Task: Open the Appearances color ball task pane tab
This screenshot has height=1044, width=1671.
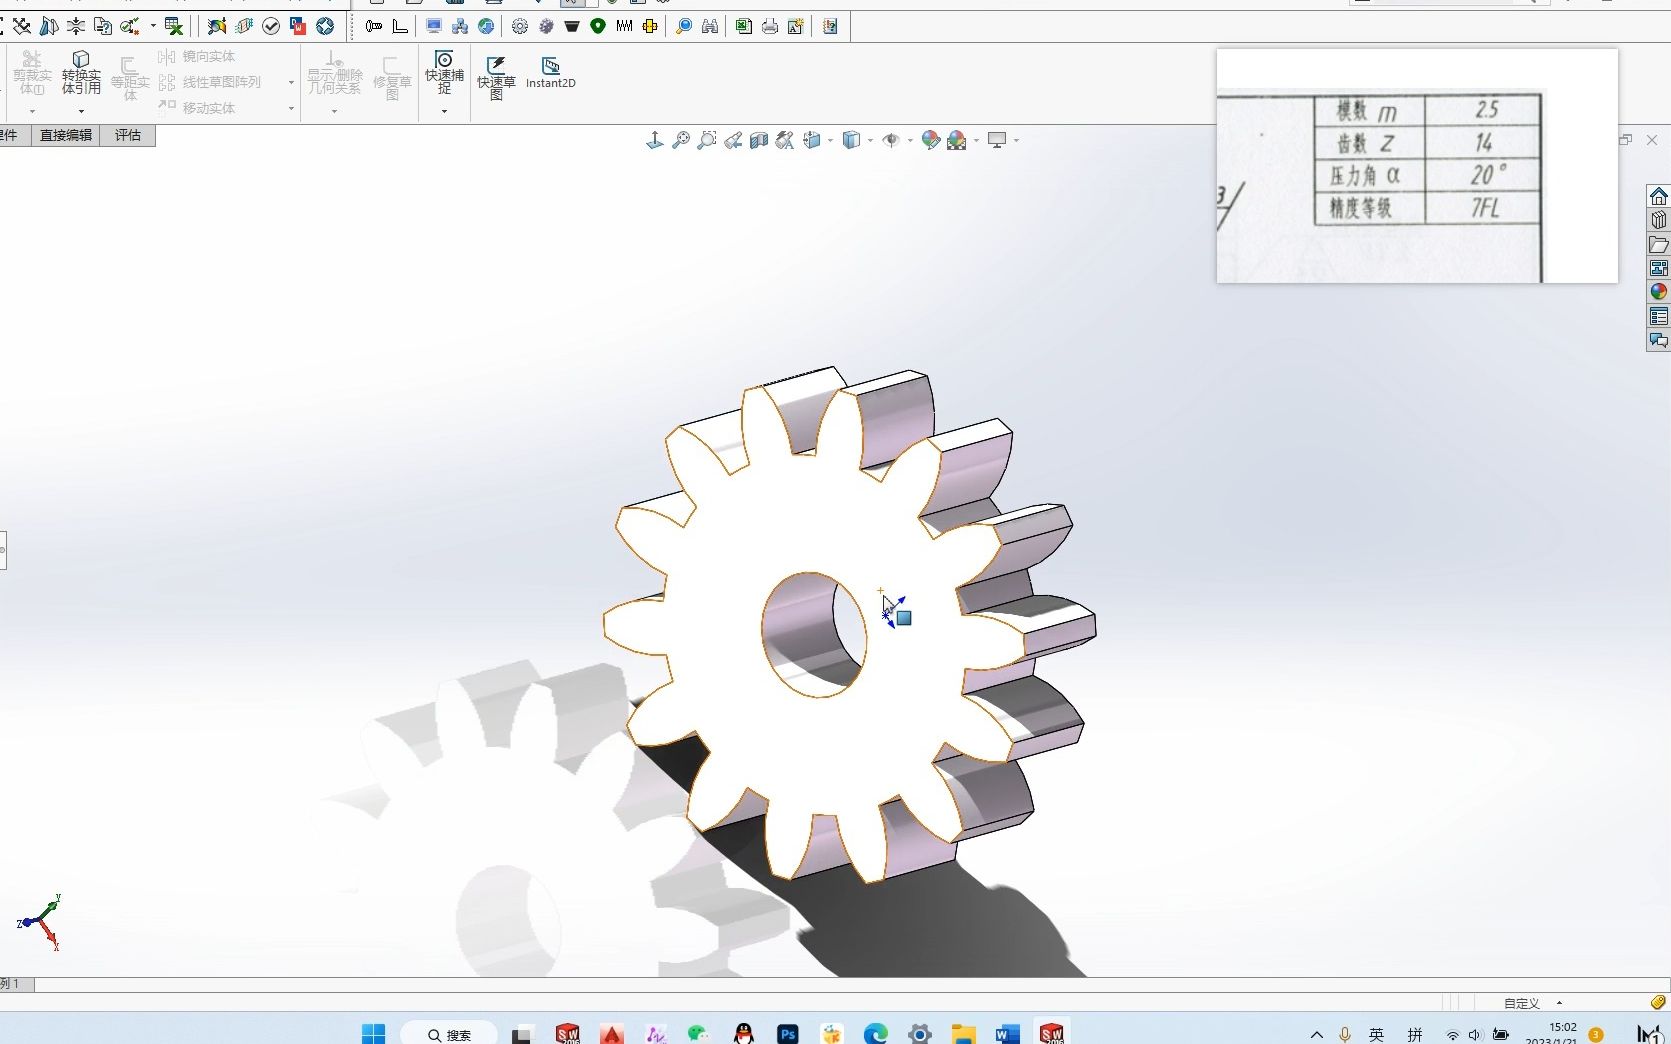Action: [x=1658, y=292]
